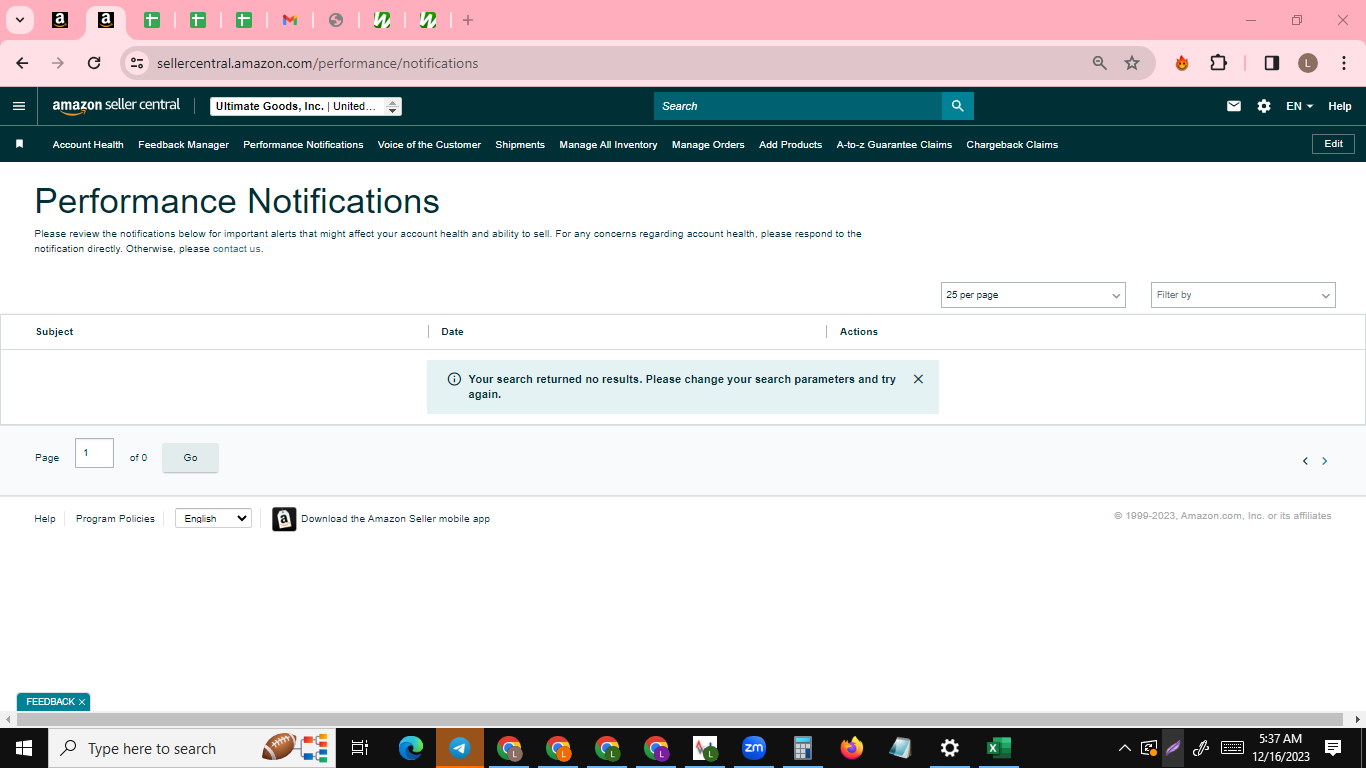Open the 25 per page dropdown
This screenshot has height=768, width=1366.
(1033, 295)
